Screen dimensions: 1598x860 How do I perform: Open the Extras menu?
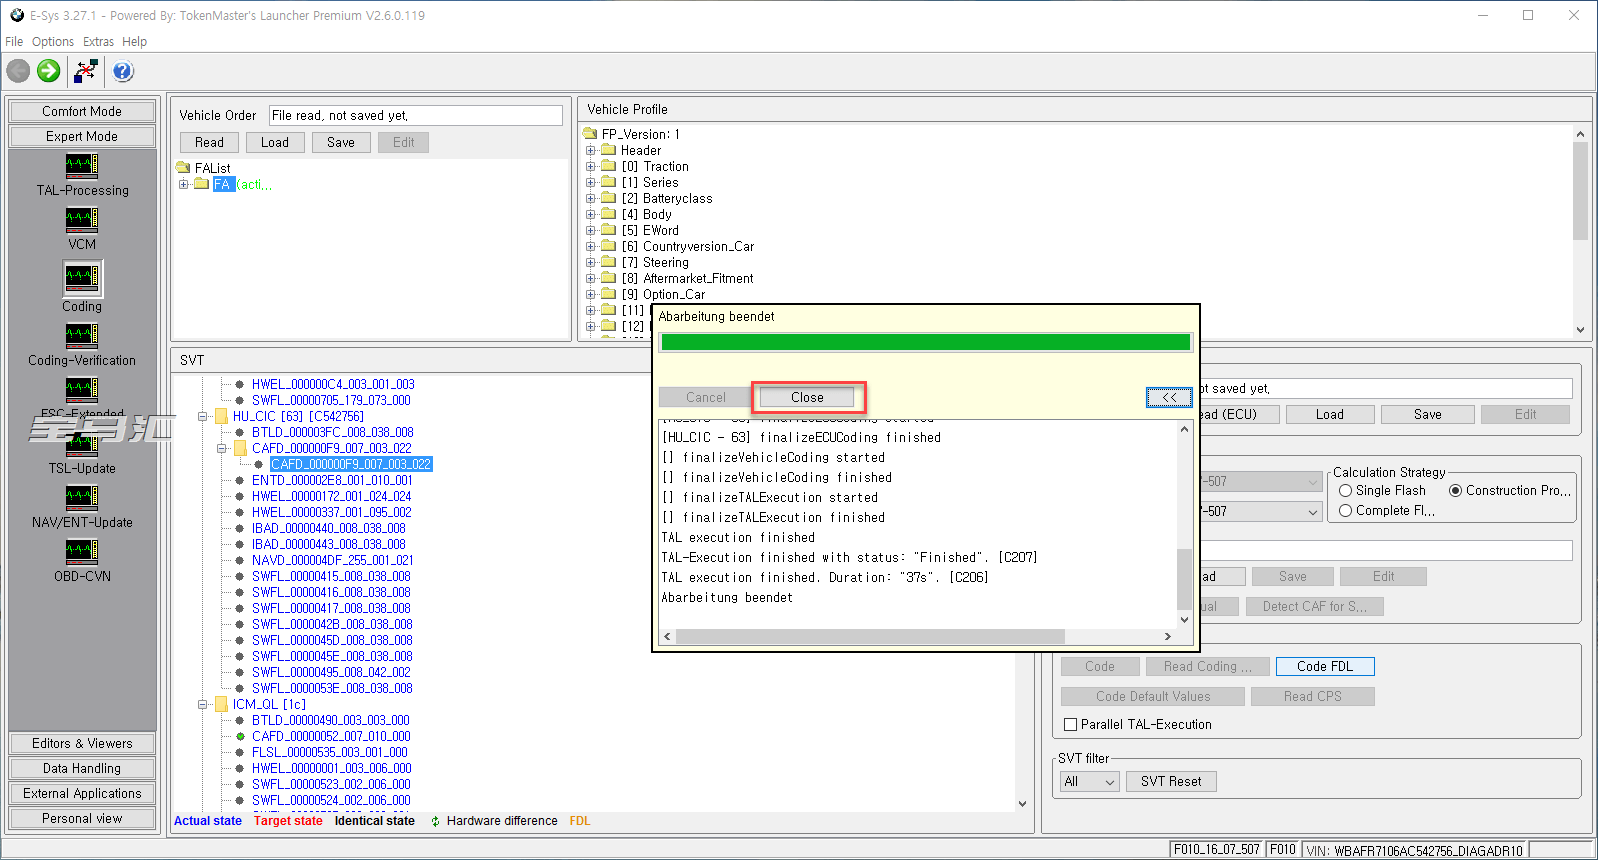(98, 42)
